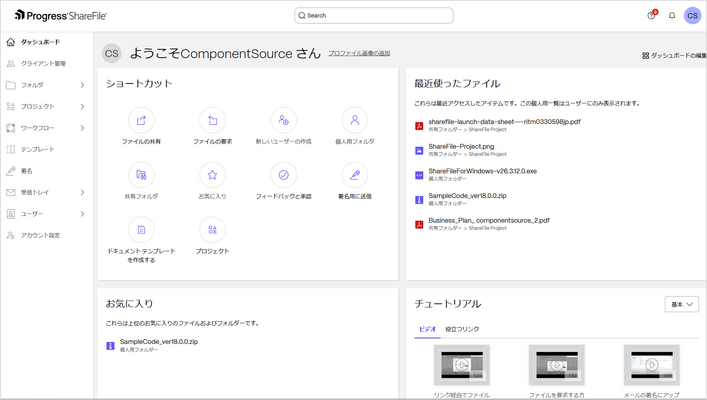
Task: Expand the プロジェクト sidebar chevron
Action: pos(82,106)
